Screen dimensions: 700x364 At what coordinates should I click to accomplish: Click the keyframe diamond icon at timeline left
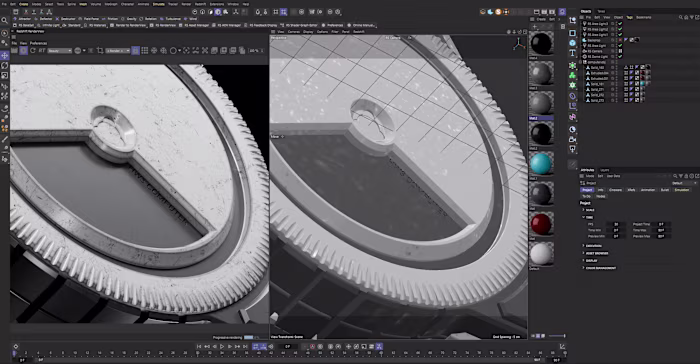coord(16,347)
